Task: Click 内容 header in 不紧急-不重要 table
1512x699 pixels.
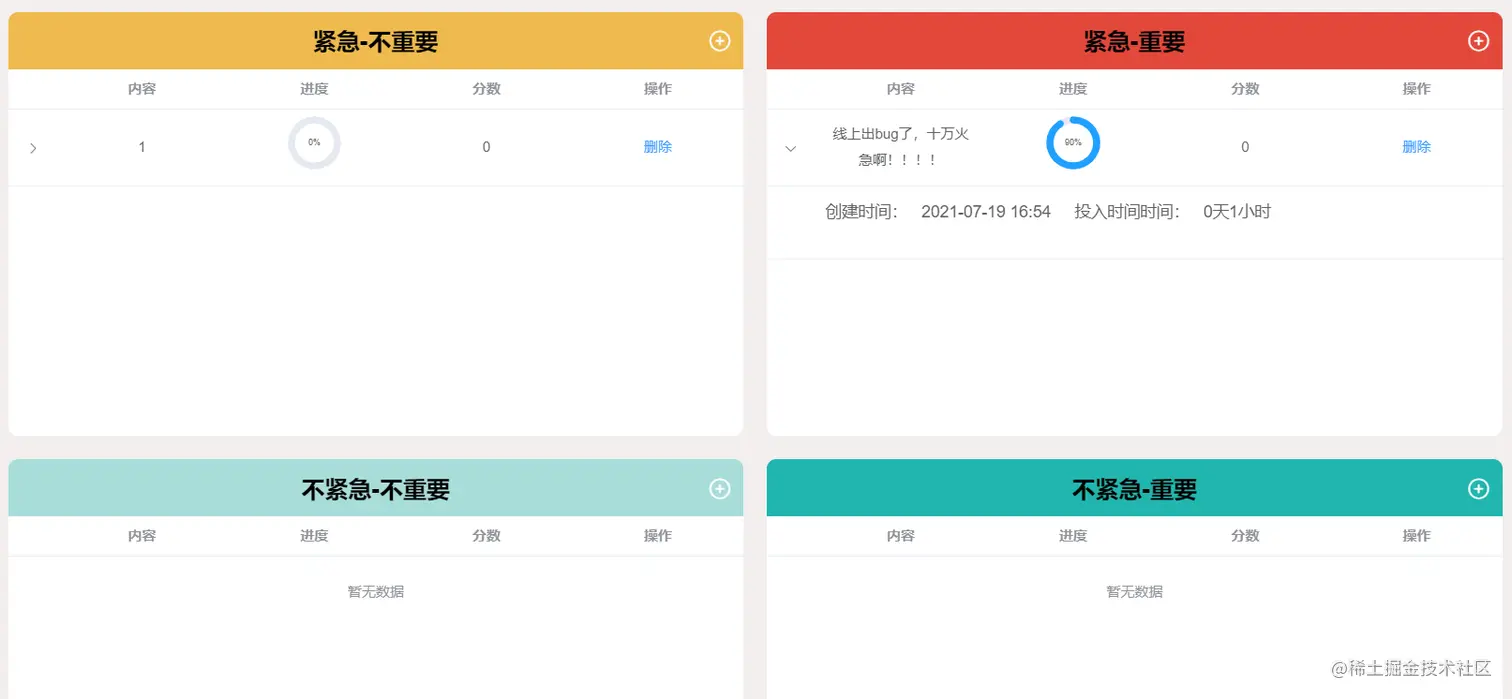Action: 142,536
